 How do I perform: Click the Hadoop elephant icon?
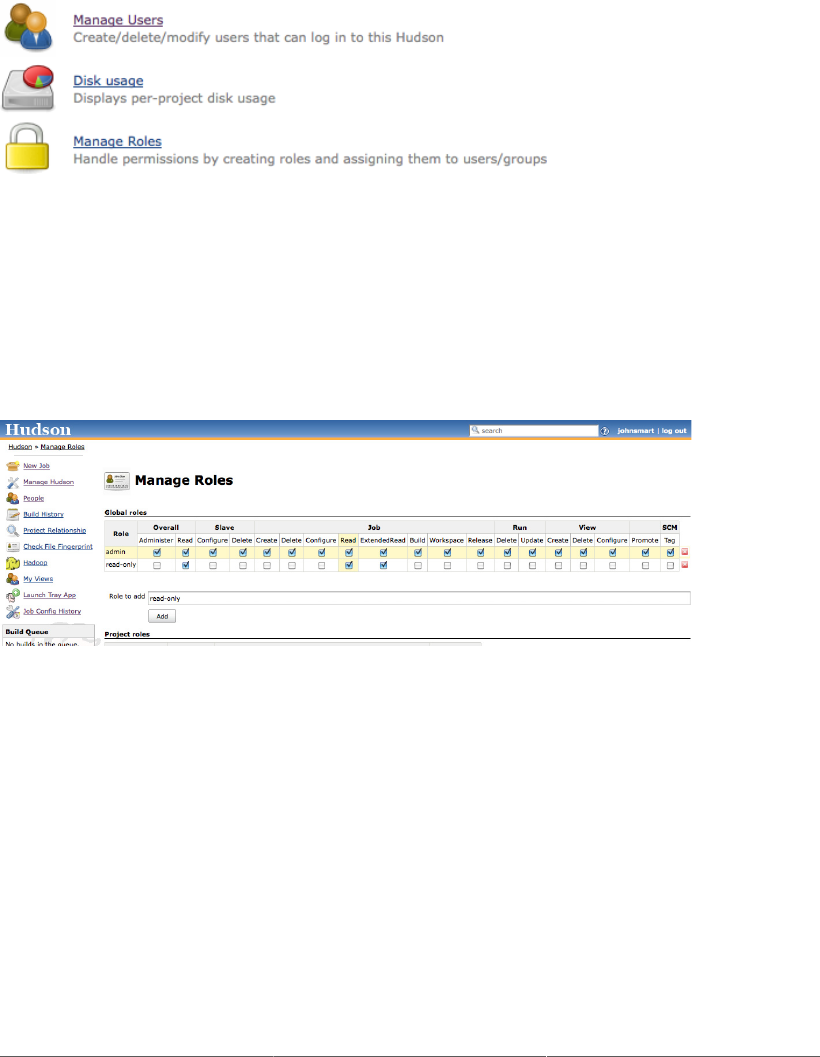click(13, 563)
